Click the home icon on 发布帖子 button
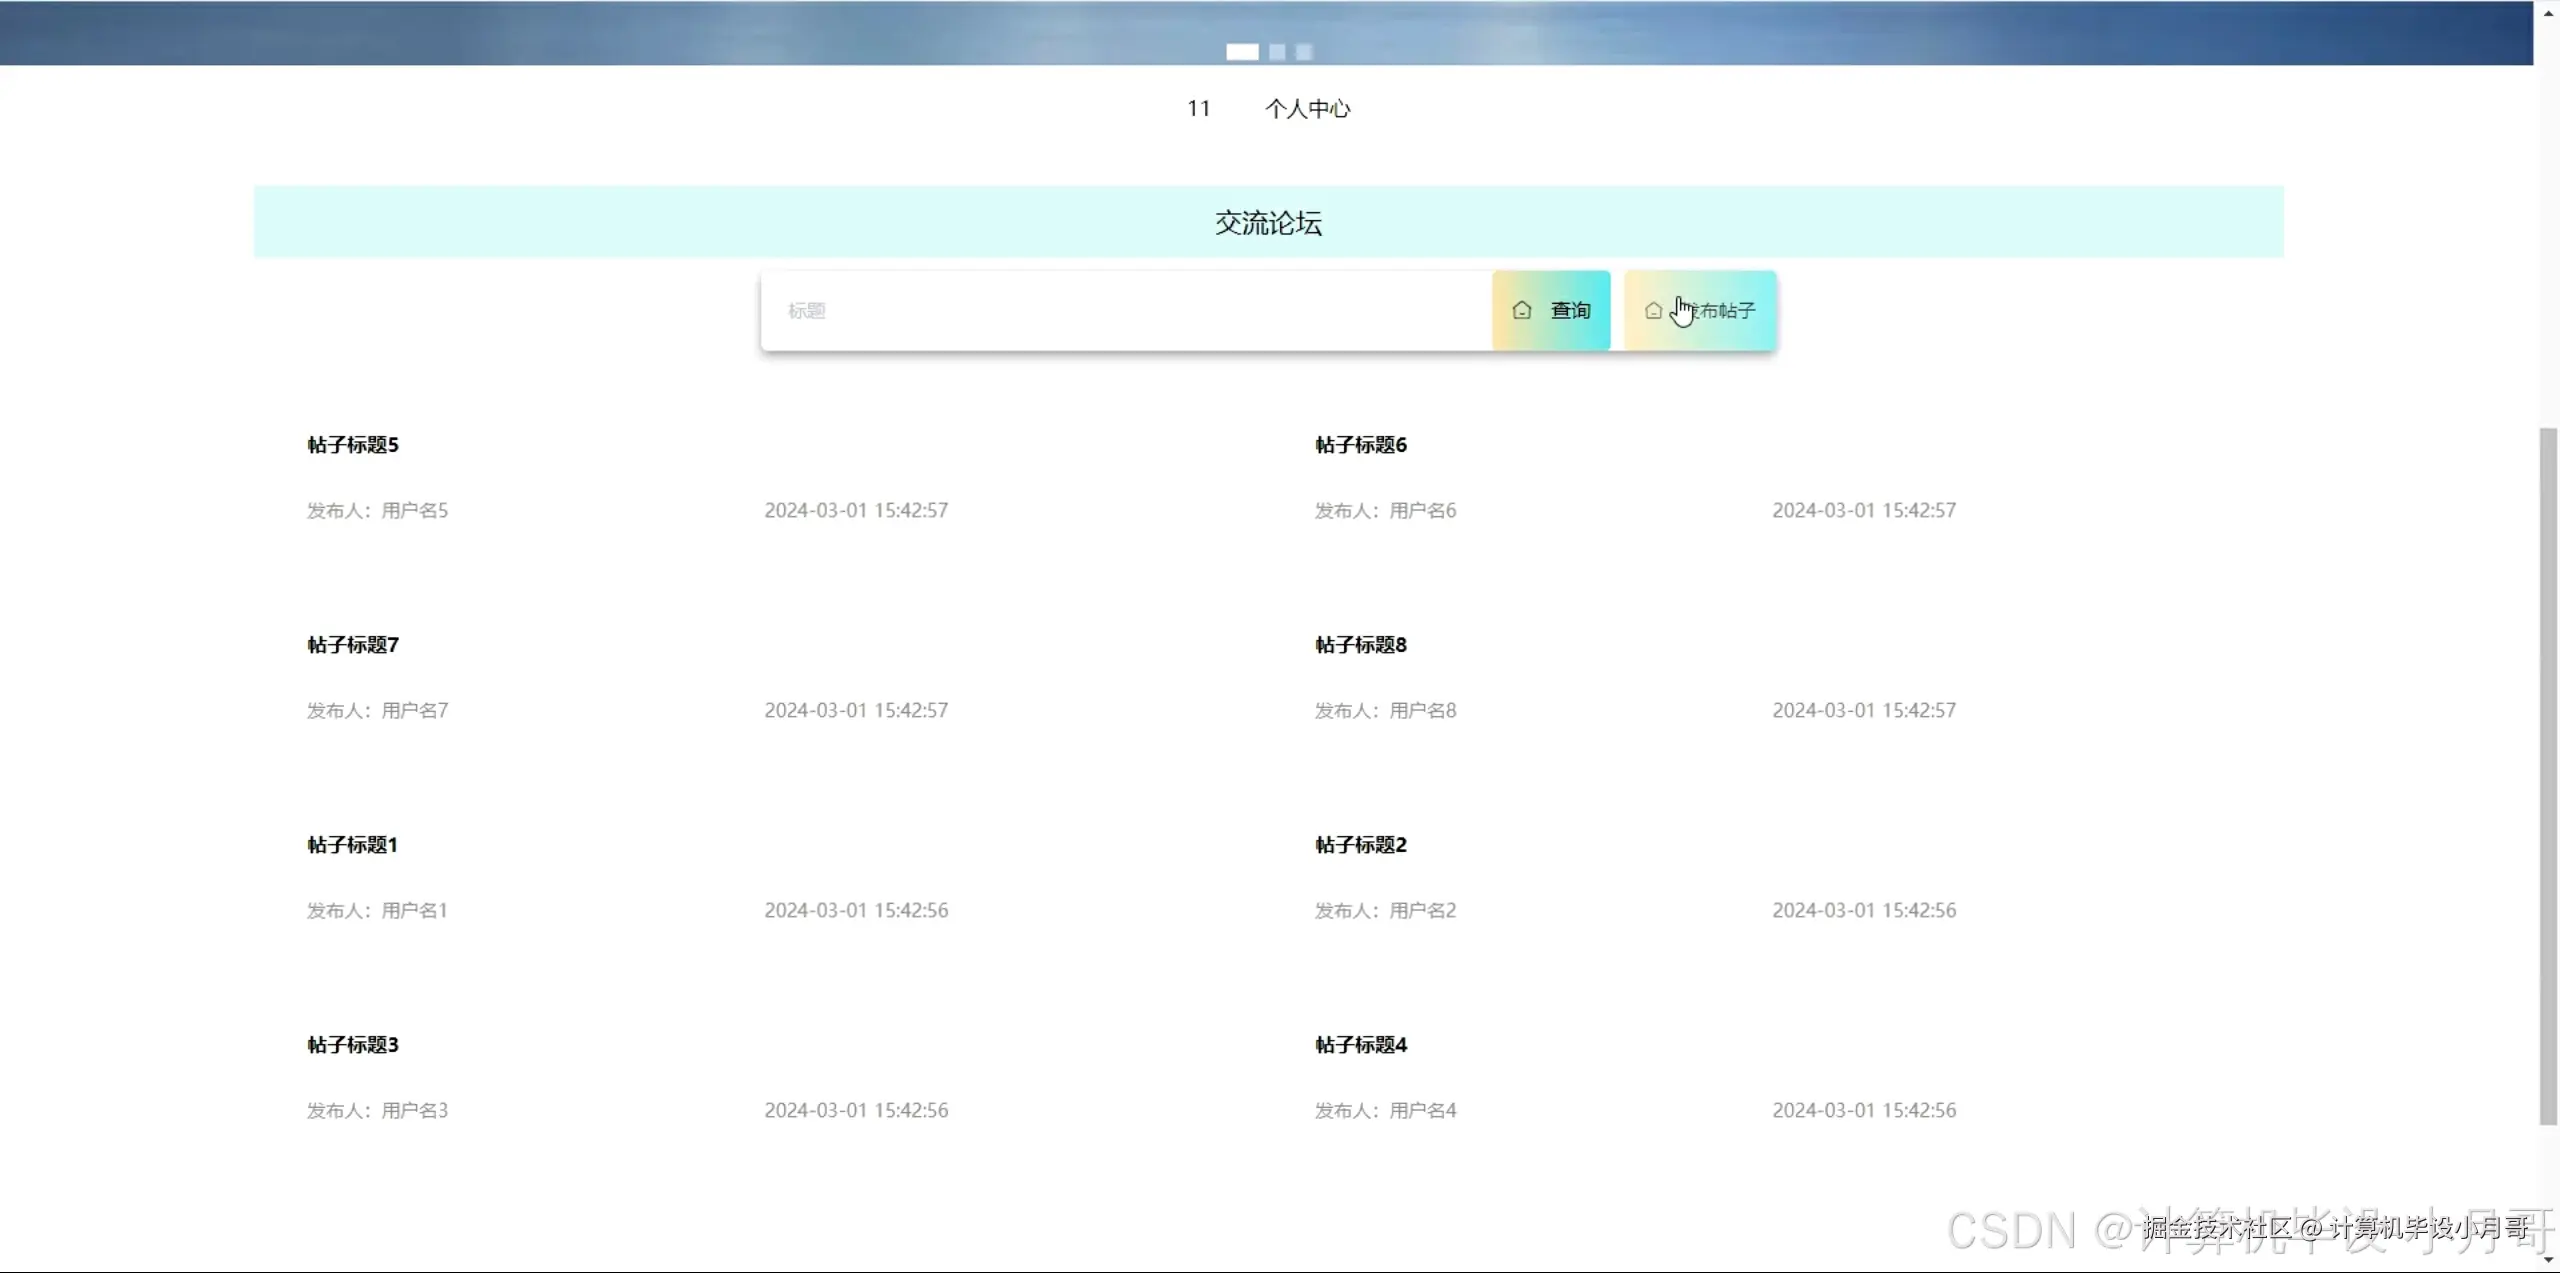The width and height of the screenshot is (2560, 1273). (x=1653, y=311)
